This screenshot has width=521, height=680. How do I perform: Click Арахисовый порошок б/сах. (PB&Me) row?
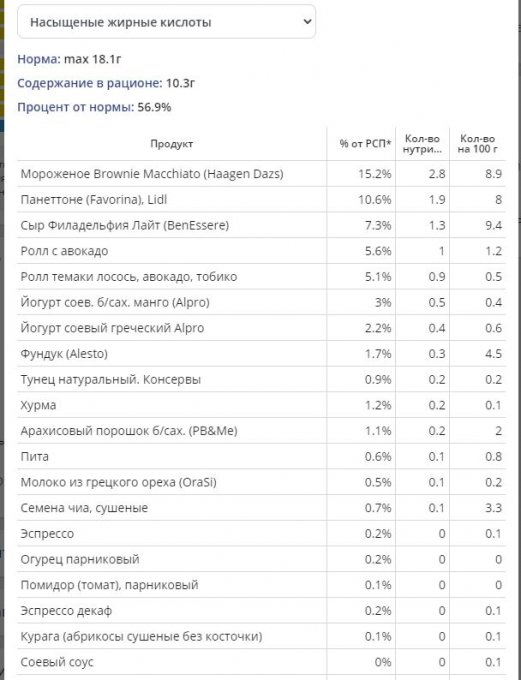pyautogui.click(x=261, y=431)
